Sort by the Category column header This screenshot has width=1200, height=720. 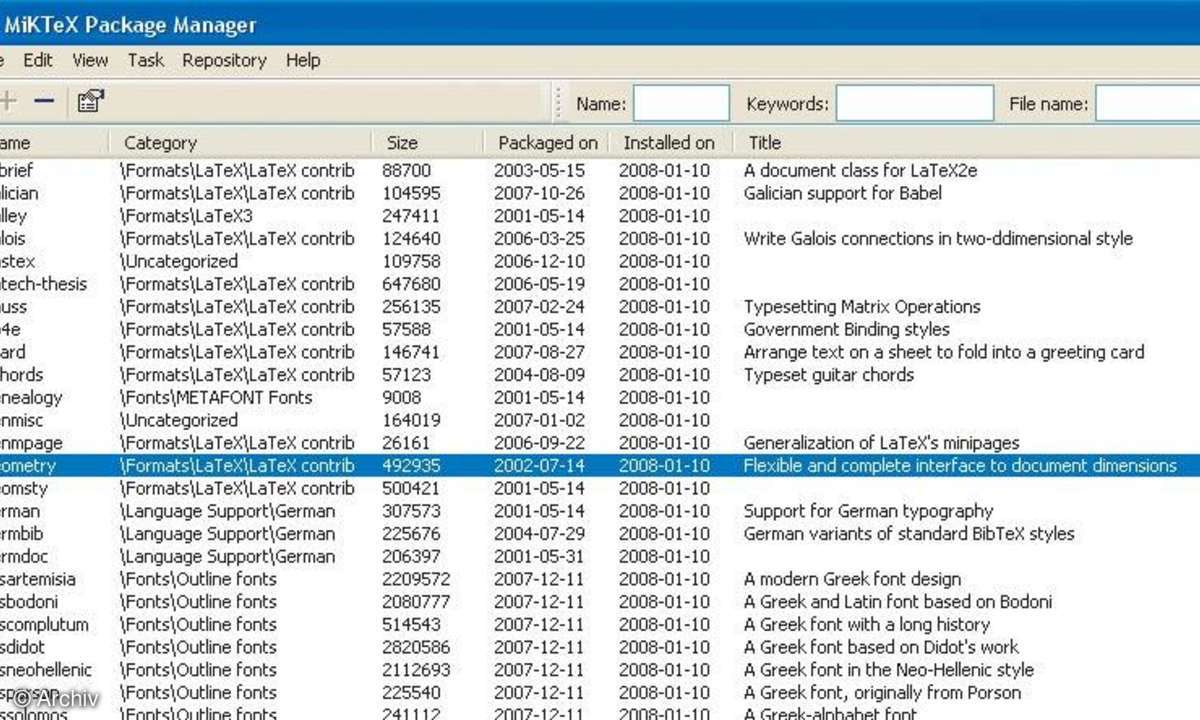point(240,143)
